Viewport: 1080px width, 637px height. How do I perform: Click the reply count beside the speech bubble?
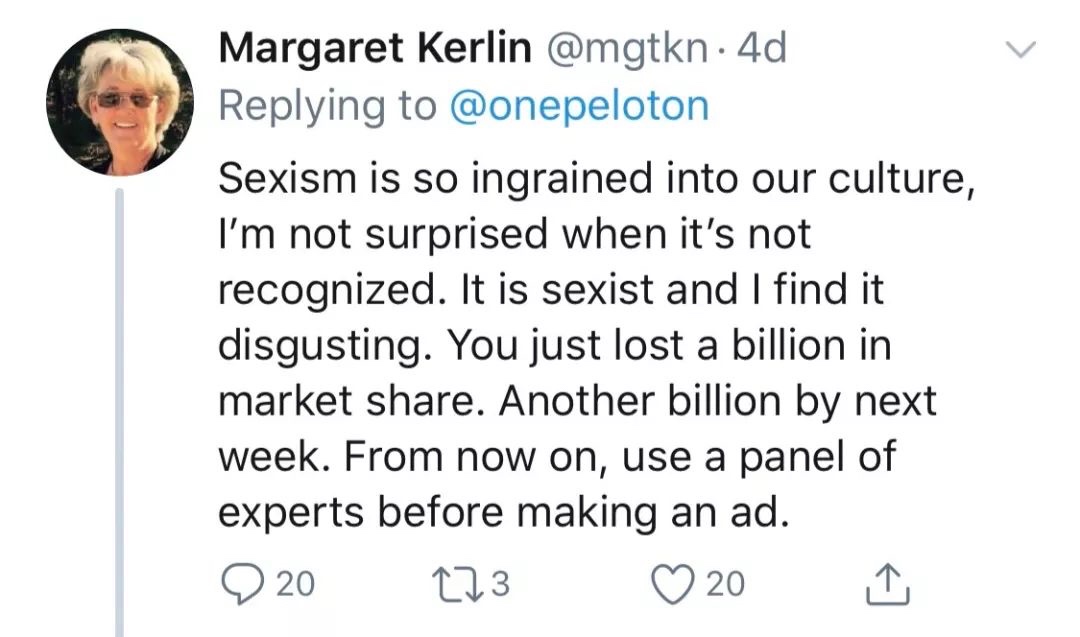295,584
